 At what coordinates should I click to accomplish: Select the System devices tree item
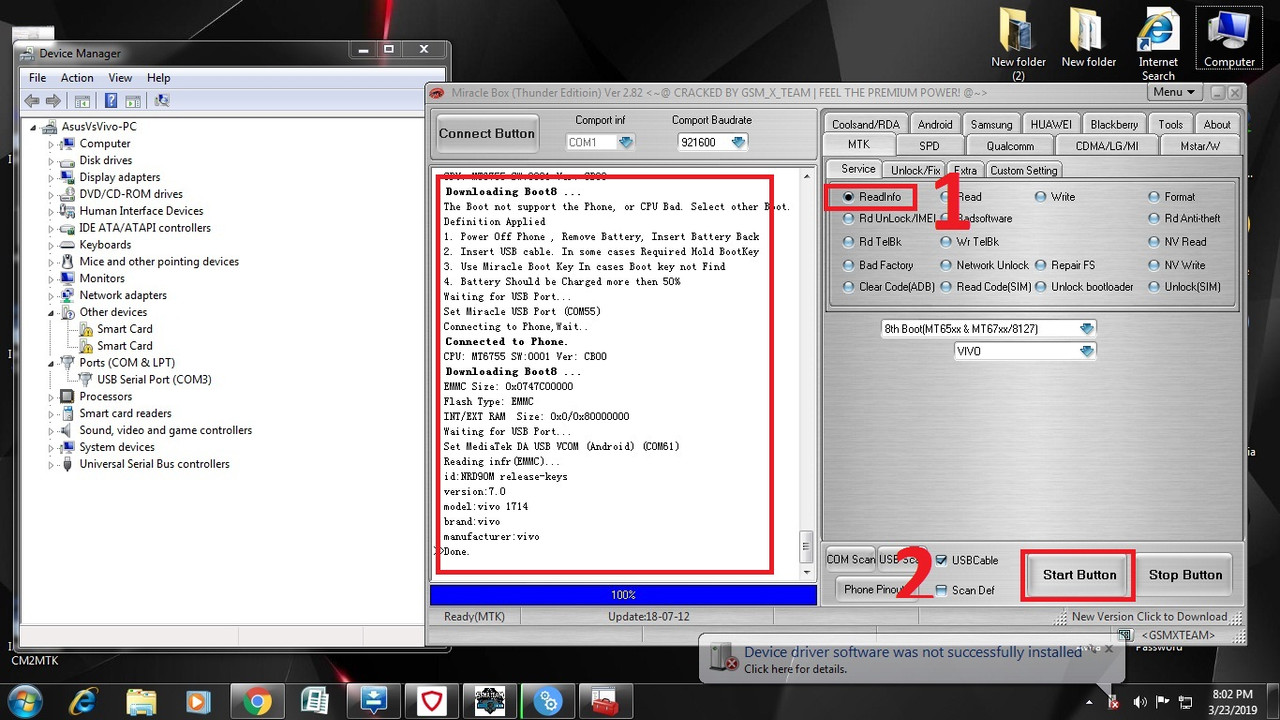pyautogui.click(x=117, y=447)
